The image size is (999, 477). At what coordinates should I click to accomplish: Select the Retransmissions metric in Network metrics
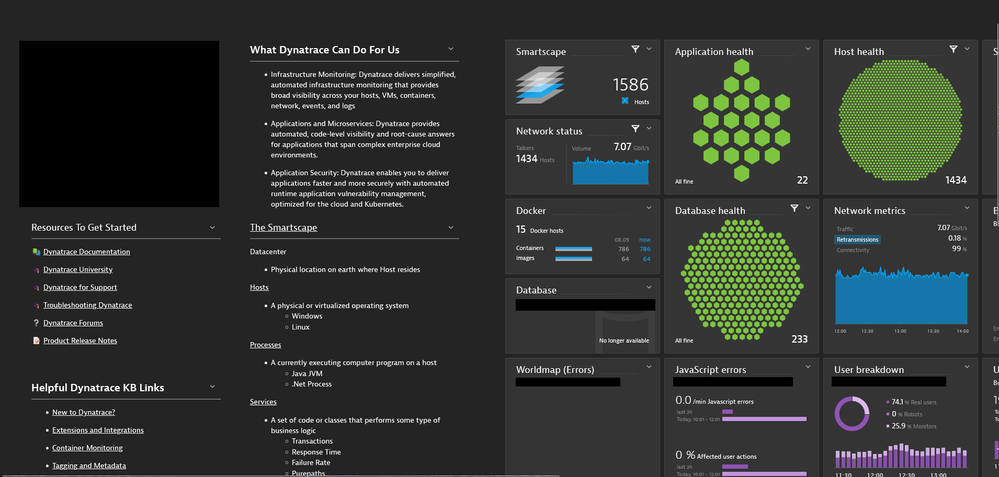[x=857, y=240]
